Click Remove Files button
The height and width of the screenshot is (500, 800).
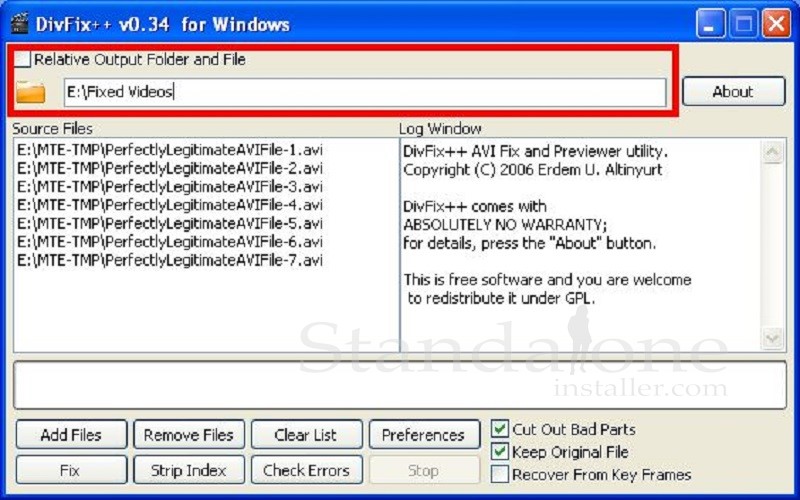pyautogui.click(x=189, y=435)
